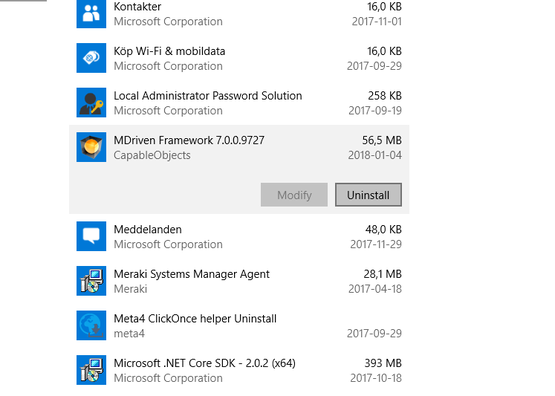Click the 258 KB size value
This screenshot has height=396, width=555.
tap(385, 96)
